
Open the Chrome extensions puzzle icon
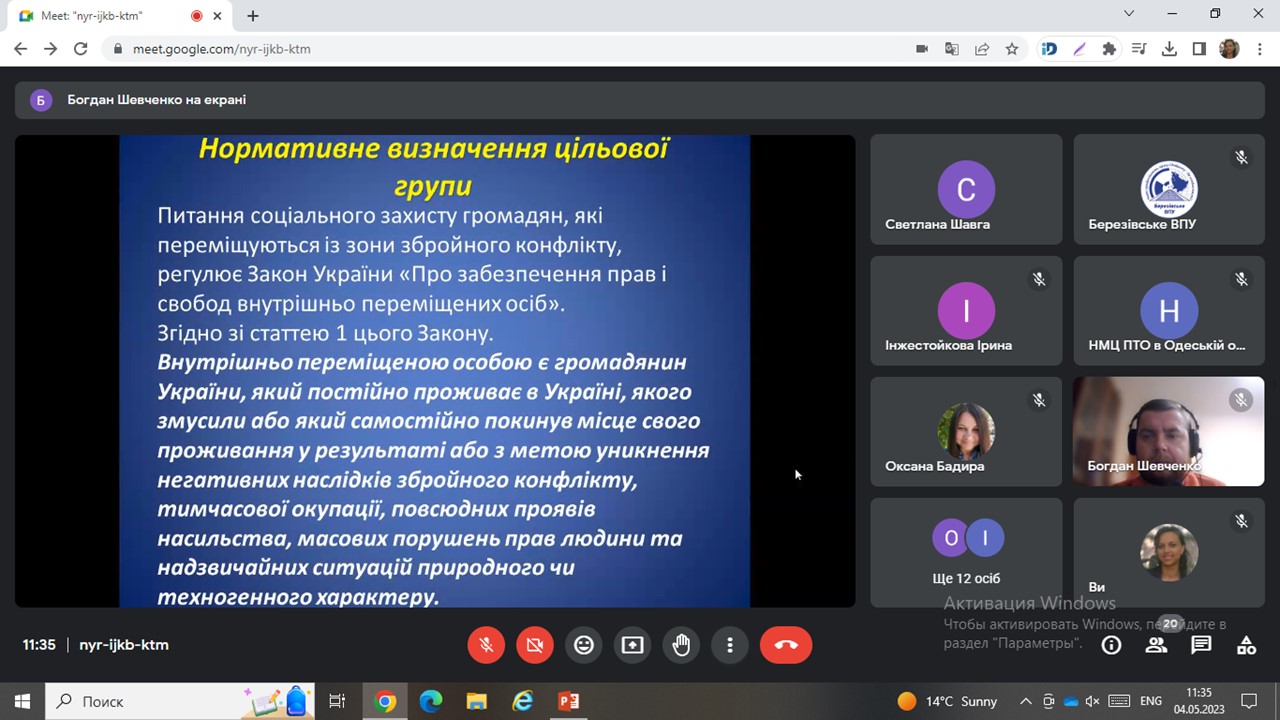(1109, 49)
